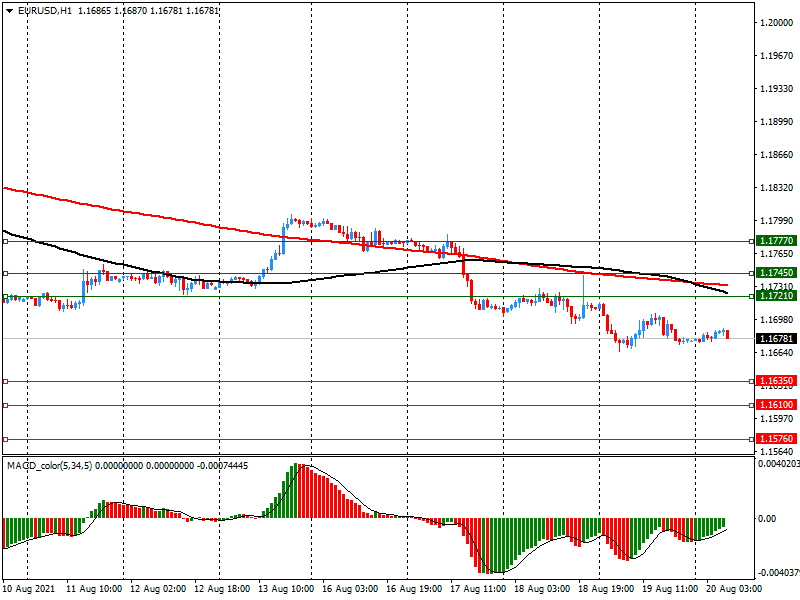Image resolution: width=800 pixels, height=600 pixels.
Task: Click the 1.20000 price scale label
Action: pos(777,23)
